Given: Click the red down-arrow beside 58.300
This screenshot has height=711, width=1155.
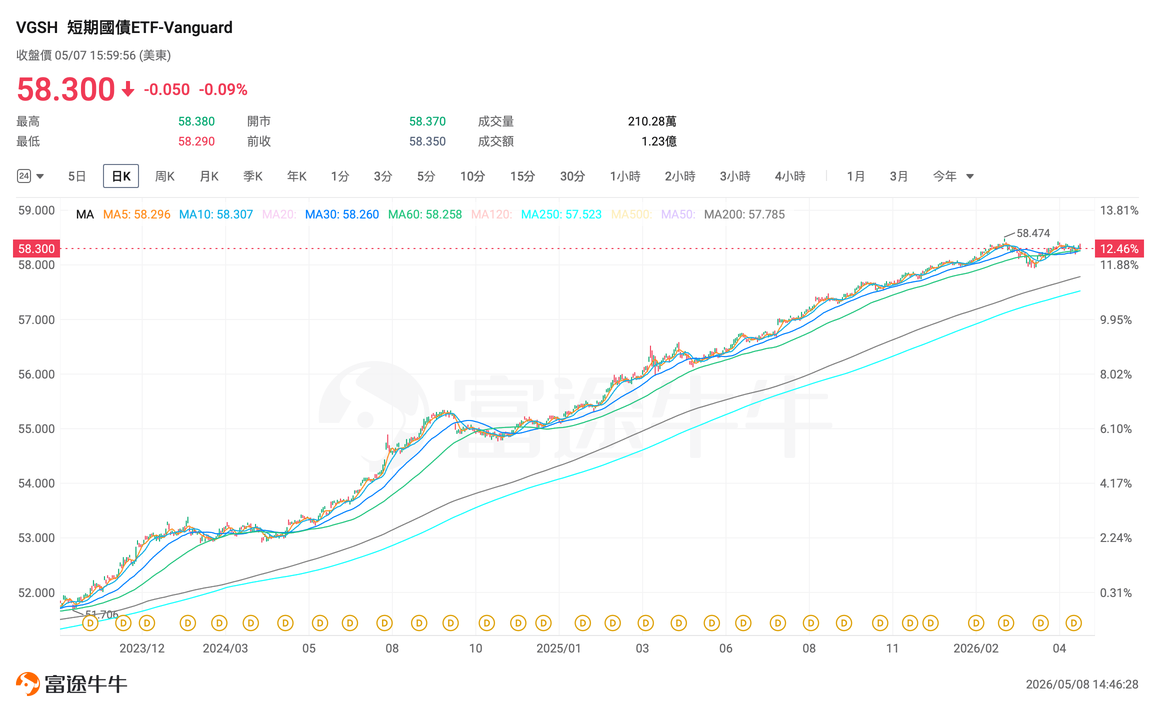Looking at the screenshot, I should tap(127, 89).
